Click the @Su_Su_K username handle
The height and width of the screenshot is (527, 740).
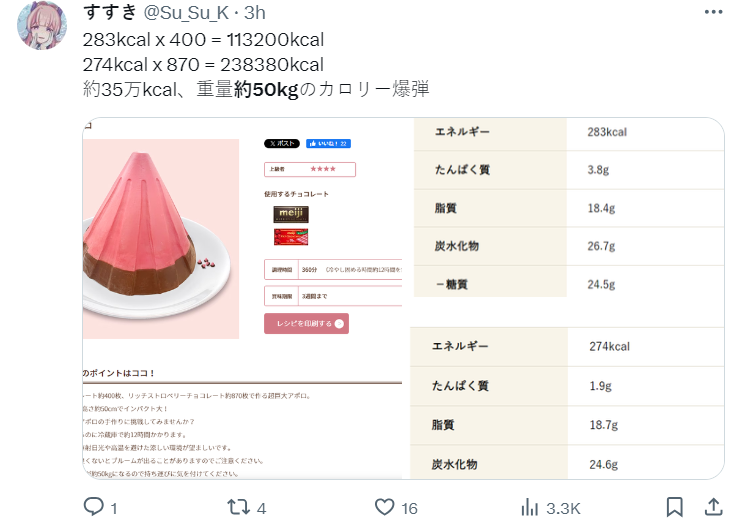pyautogui.click(x=186, y=13)
